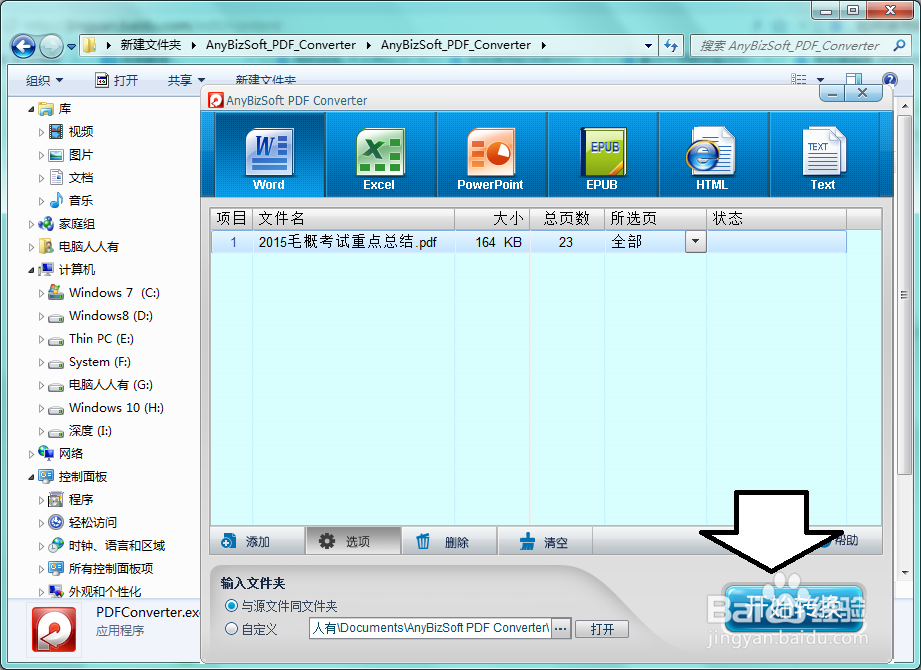
Task: Select 轻松访问 in the tree
Action: coord(92,523)
